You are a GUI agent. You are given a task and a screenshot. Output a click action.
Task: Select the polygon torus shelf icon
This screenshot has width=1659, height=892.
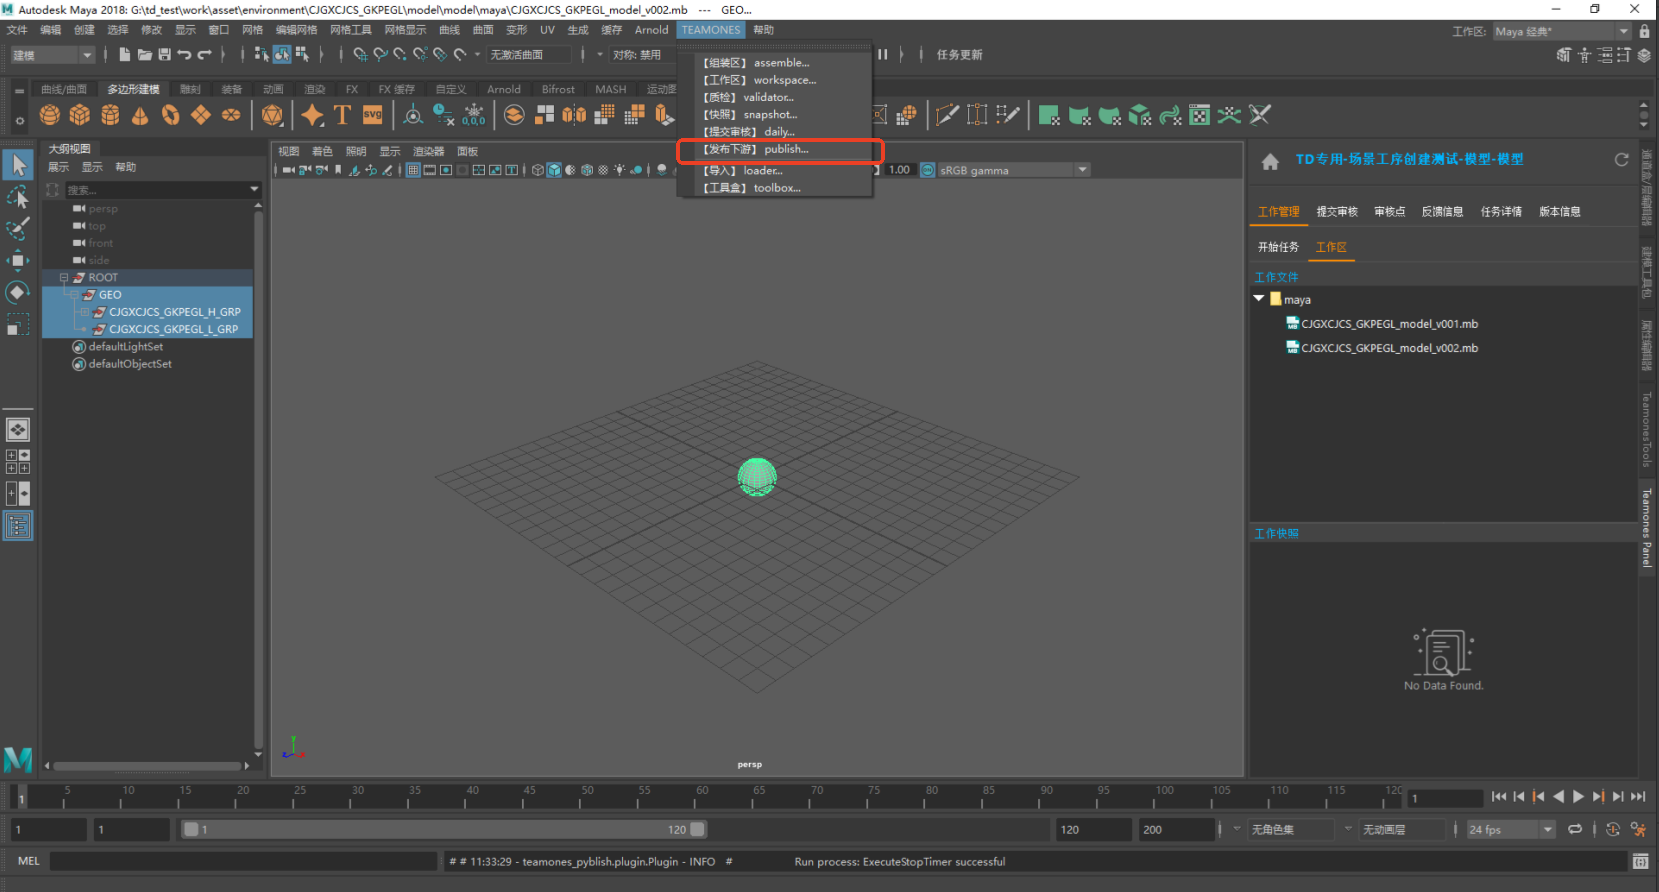pos(171,115)
